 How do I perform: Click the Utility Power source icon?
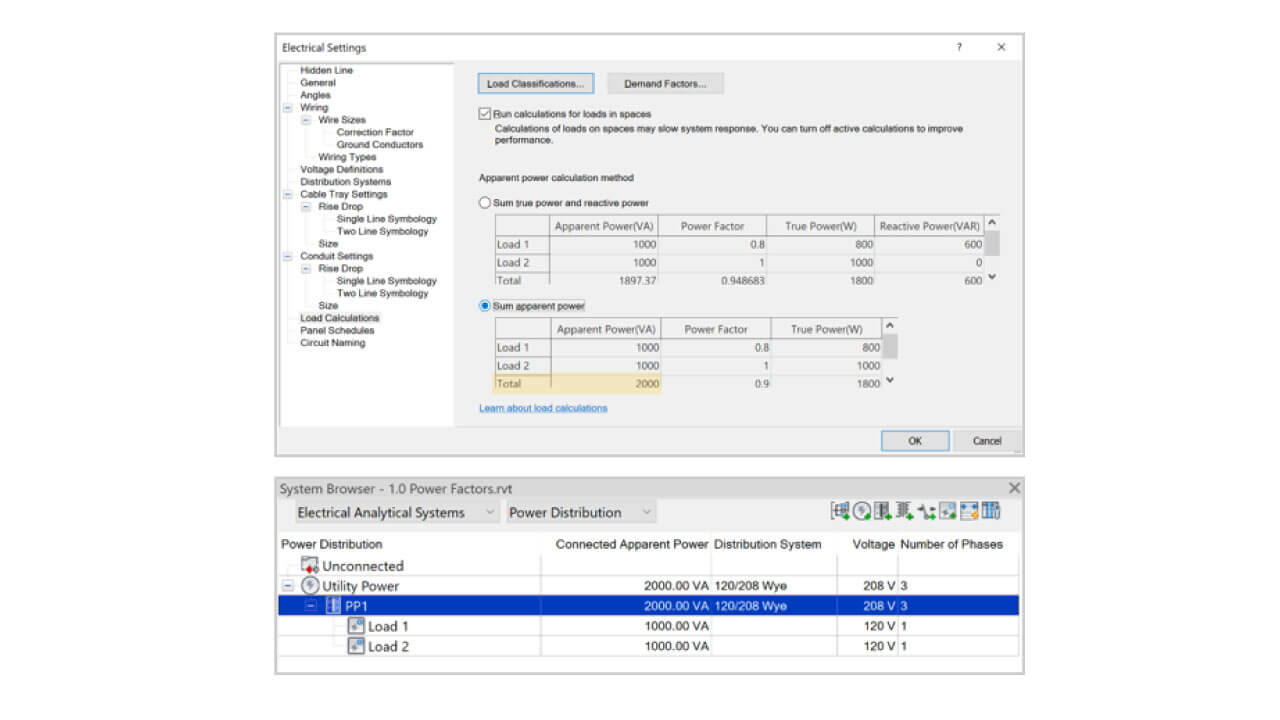pyautogui.click(x=310, y=586)
